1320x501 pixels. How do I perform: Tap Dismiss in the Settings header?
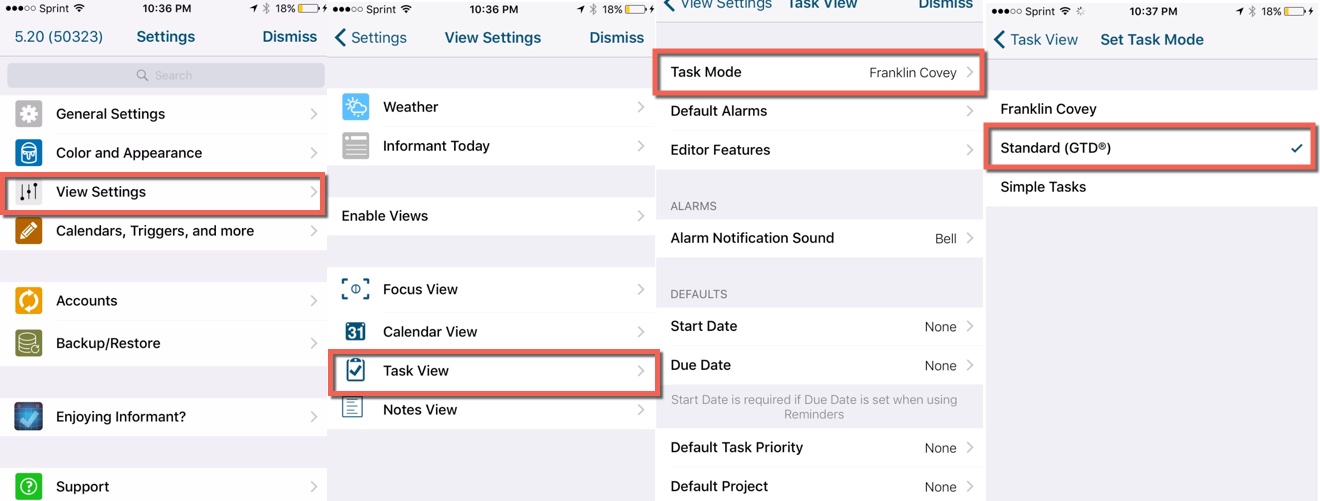click(x=289, y=37)
